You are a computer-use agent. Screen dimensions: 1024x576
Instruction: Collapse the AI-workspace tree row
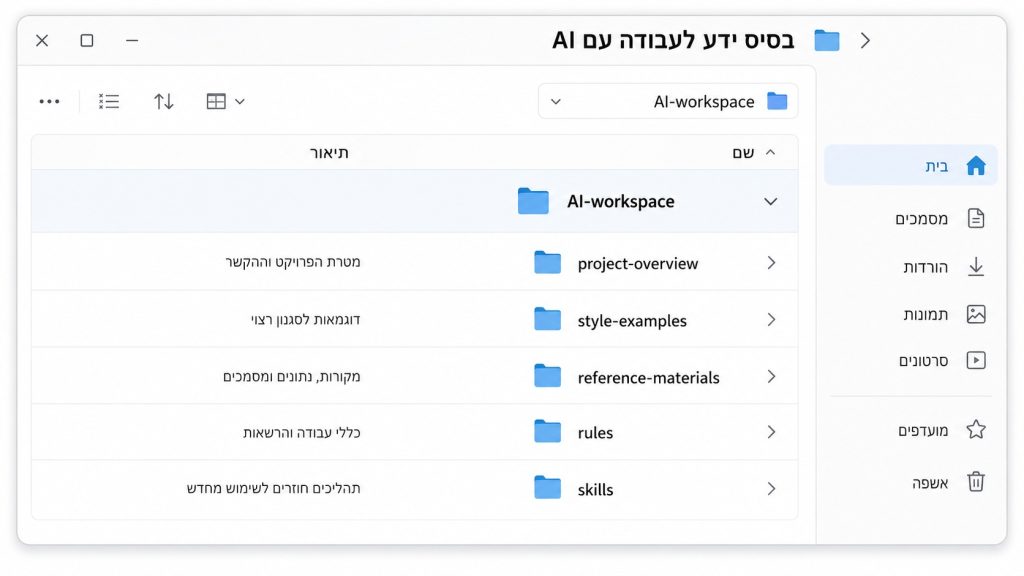click(771, 202)
